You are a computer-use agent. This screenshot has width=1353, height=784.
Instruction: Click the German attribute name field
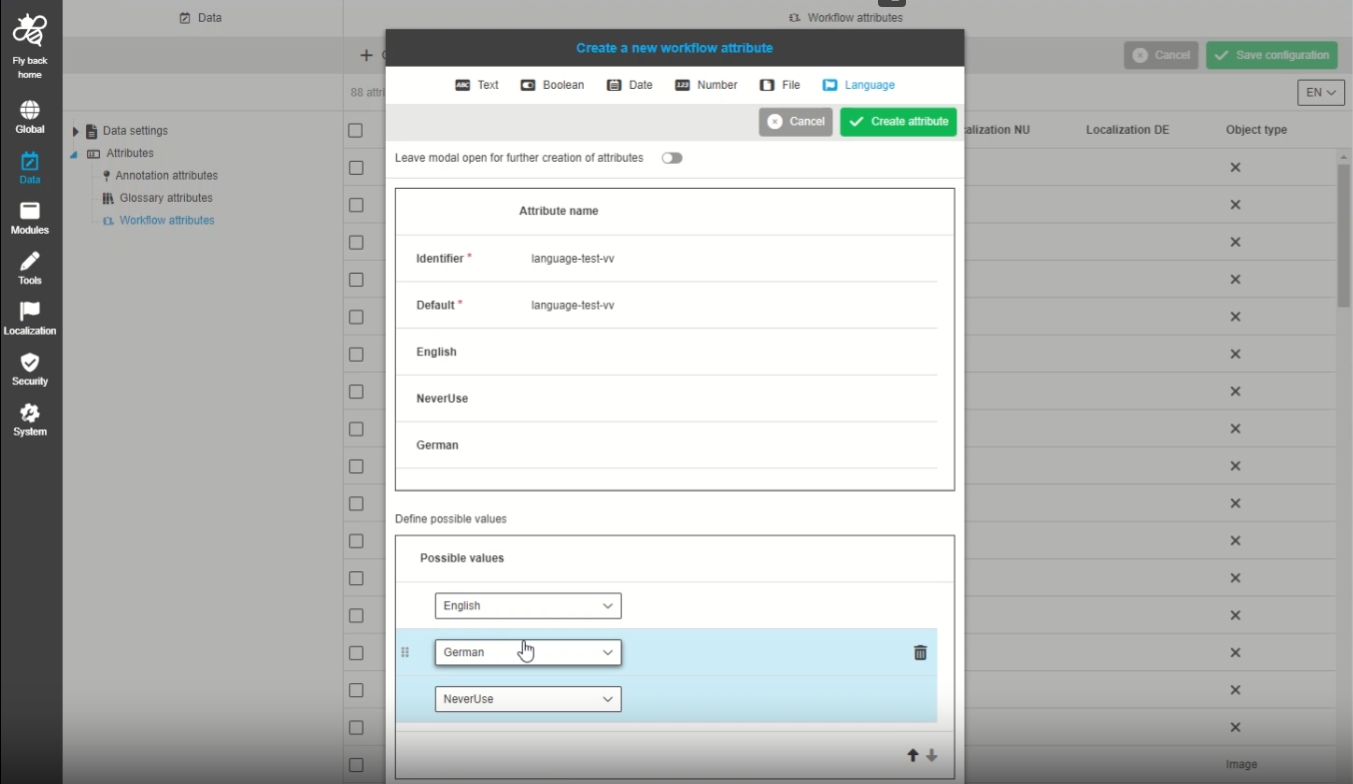(x=730, y=445)
